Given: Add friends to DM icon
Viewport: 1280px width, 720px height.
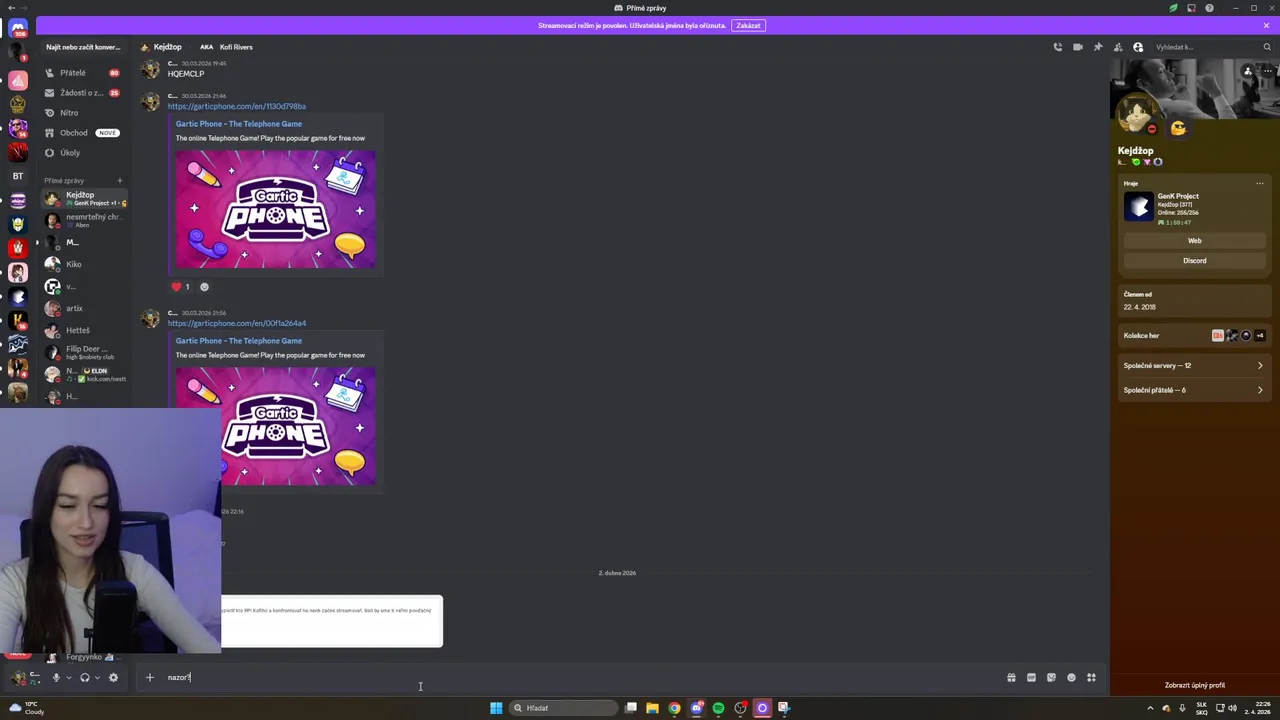Looking at the screenshot, I should 1118,47.
